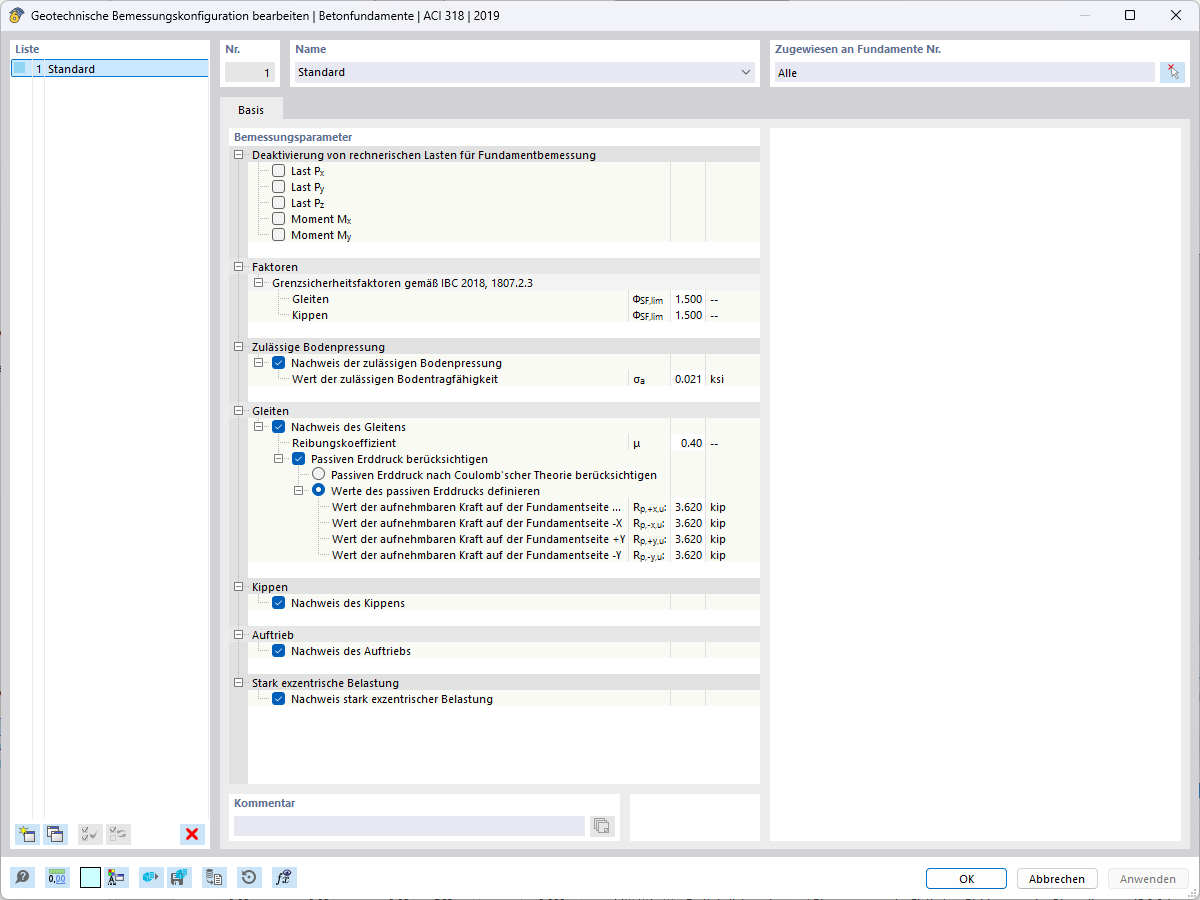Open unit and decimal places settings
The height and width of the screenshot is (900, 1200).
[x=56, y=877]
